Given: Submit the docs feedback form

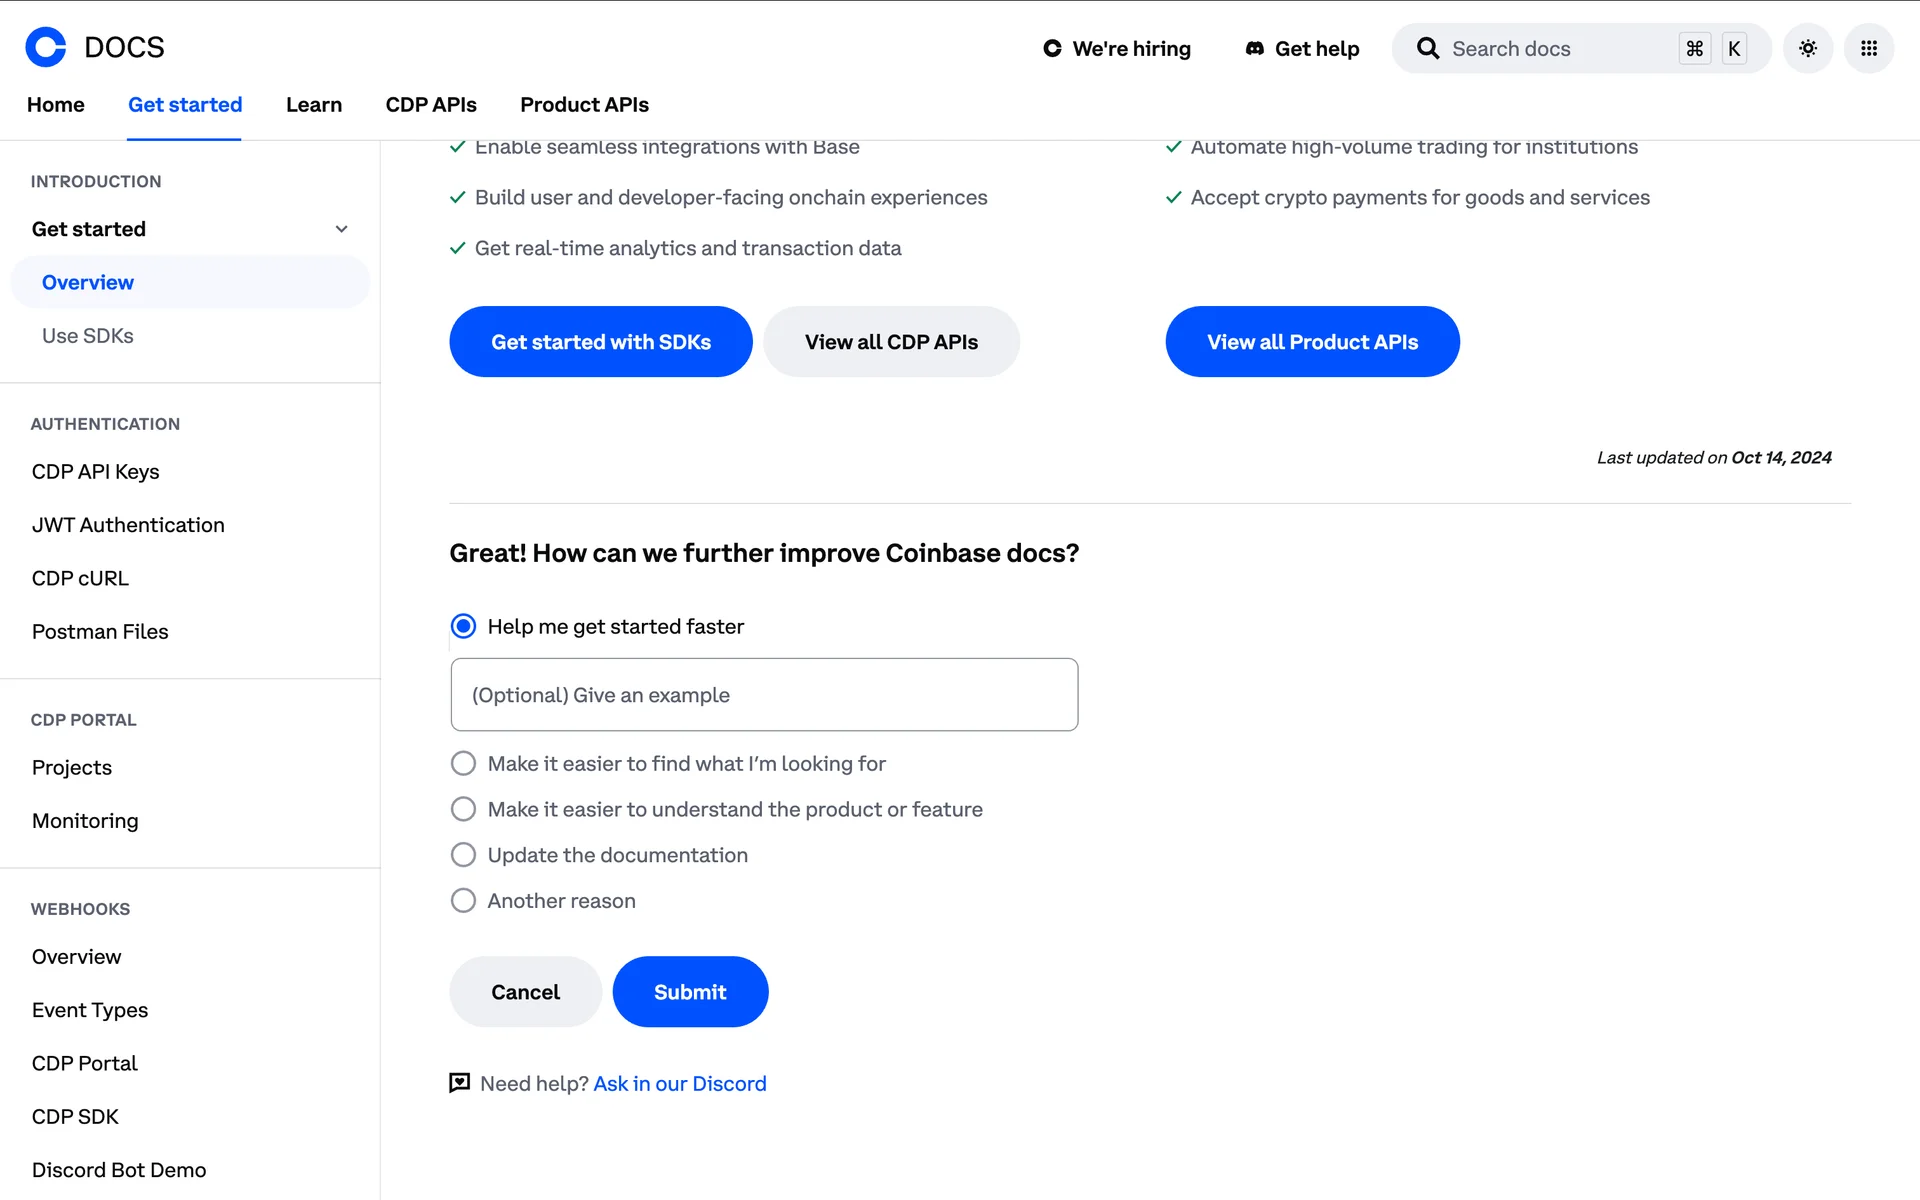Looking at the screenshot, I should pos(690,992).
